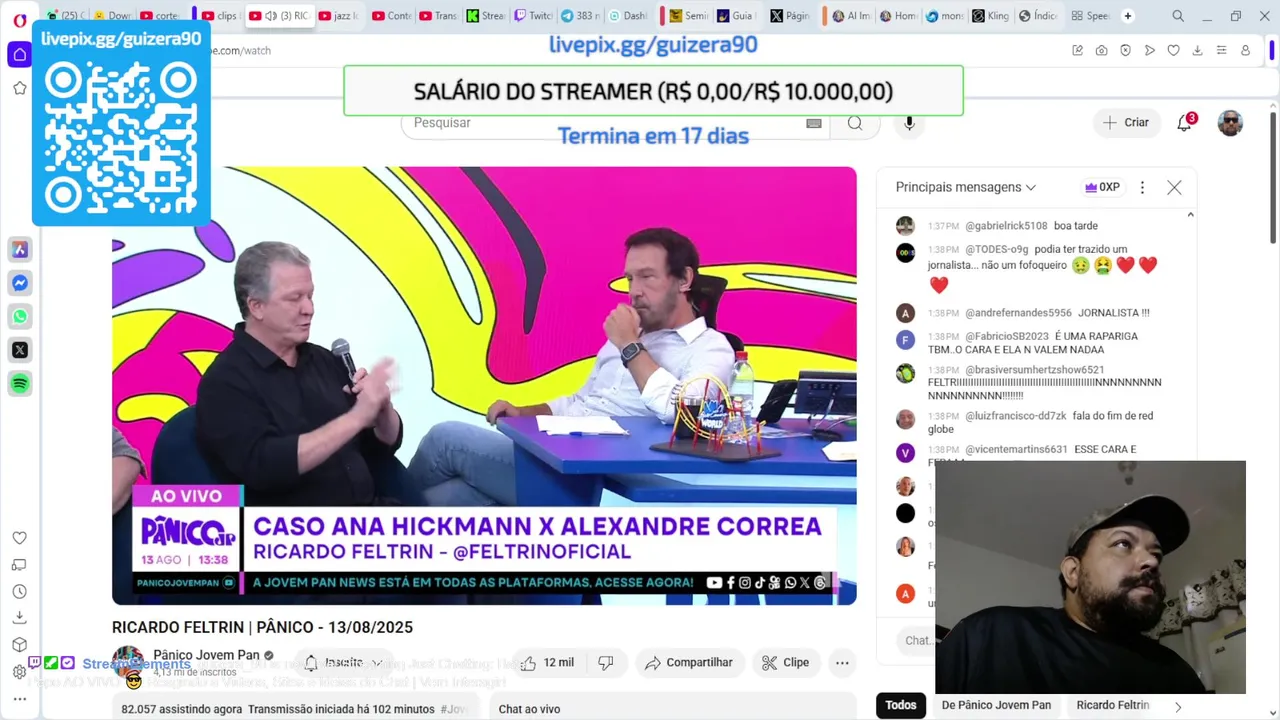Image resolution: width=1280 pixels, height=720 pixels.
Task: Open Opera main menu logo
Action: pyautogui.click(x=20, y=20)
